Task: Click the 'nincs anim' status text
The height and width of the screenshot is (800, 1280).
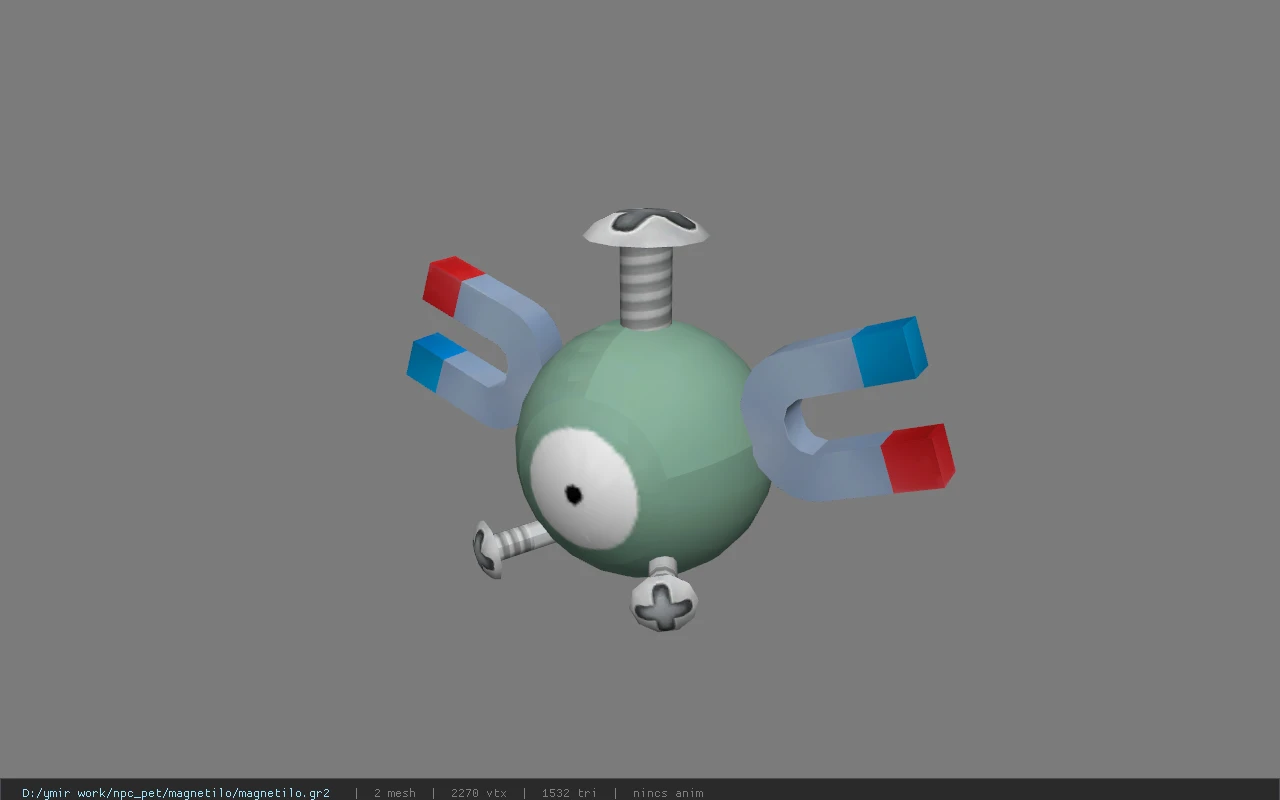Action: tap(668, 793)
